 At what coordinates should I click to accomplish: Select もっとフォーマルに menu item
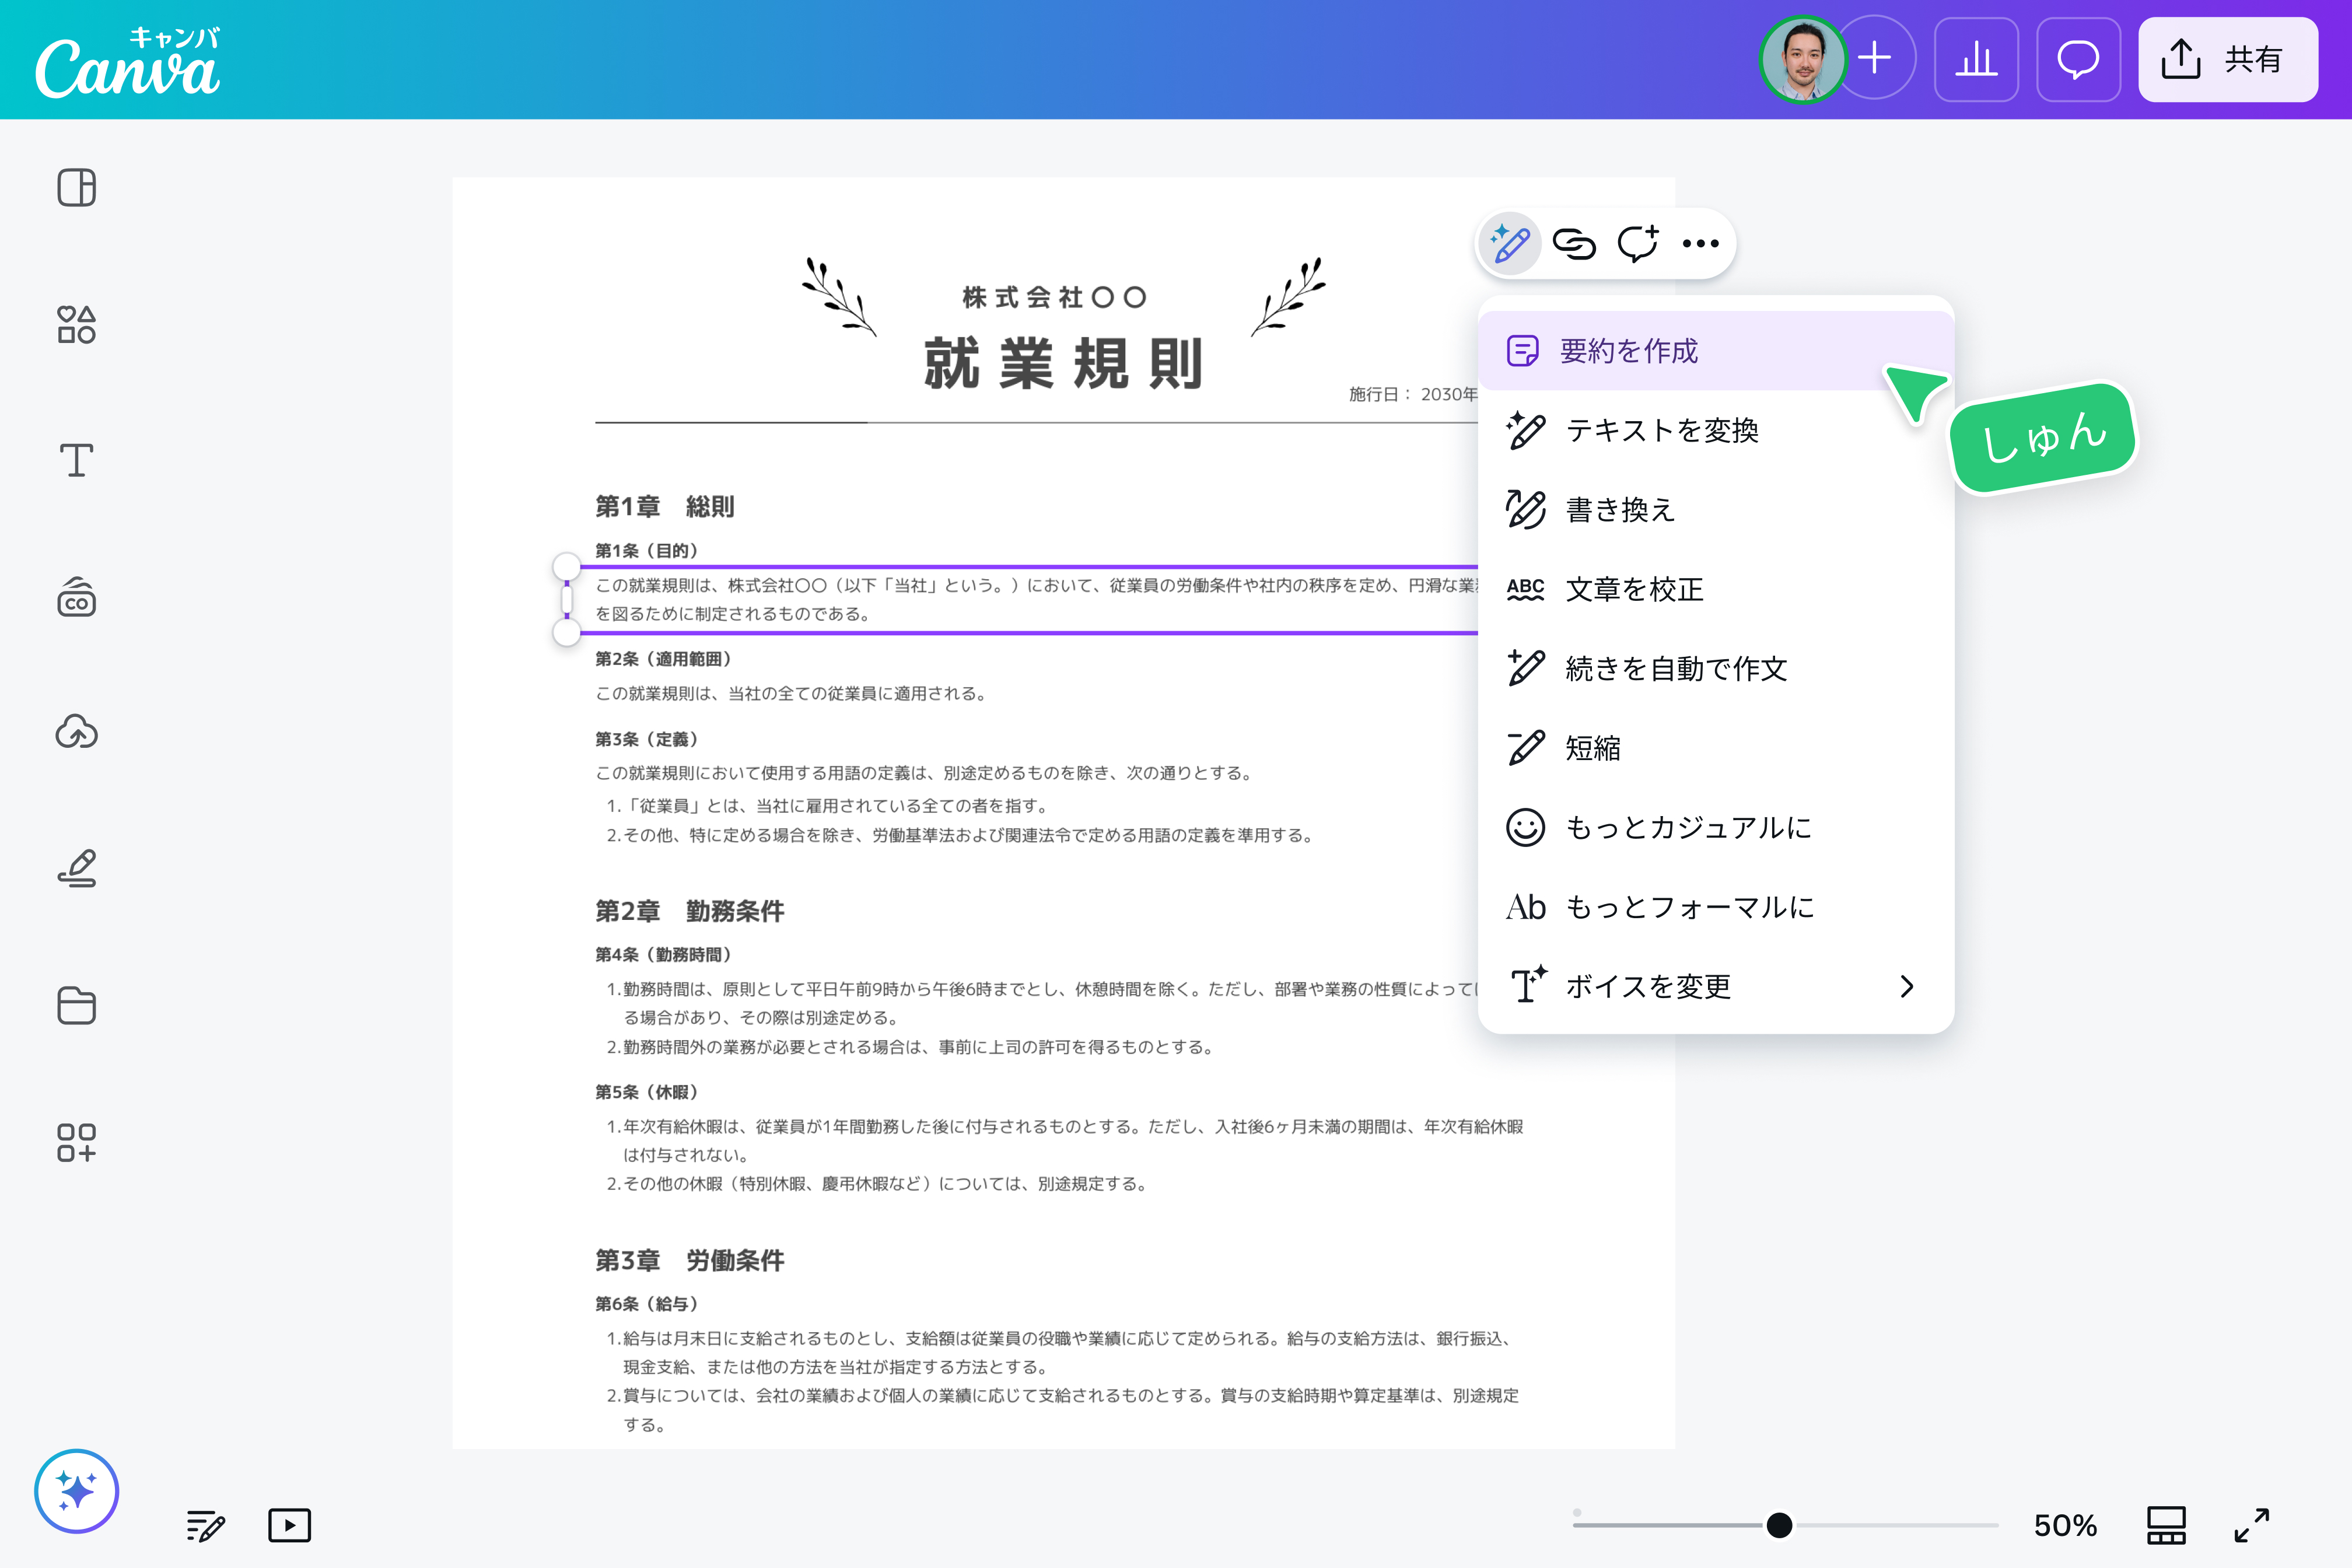coord(1716,907)
